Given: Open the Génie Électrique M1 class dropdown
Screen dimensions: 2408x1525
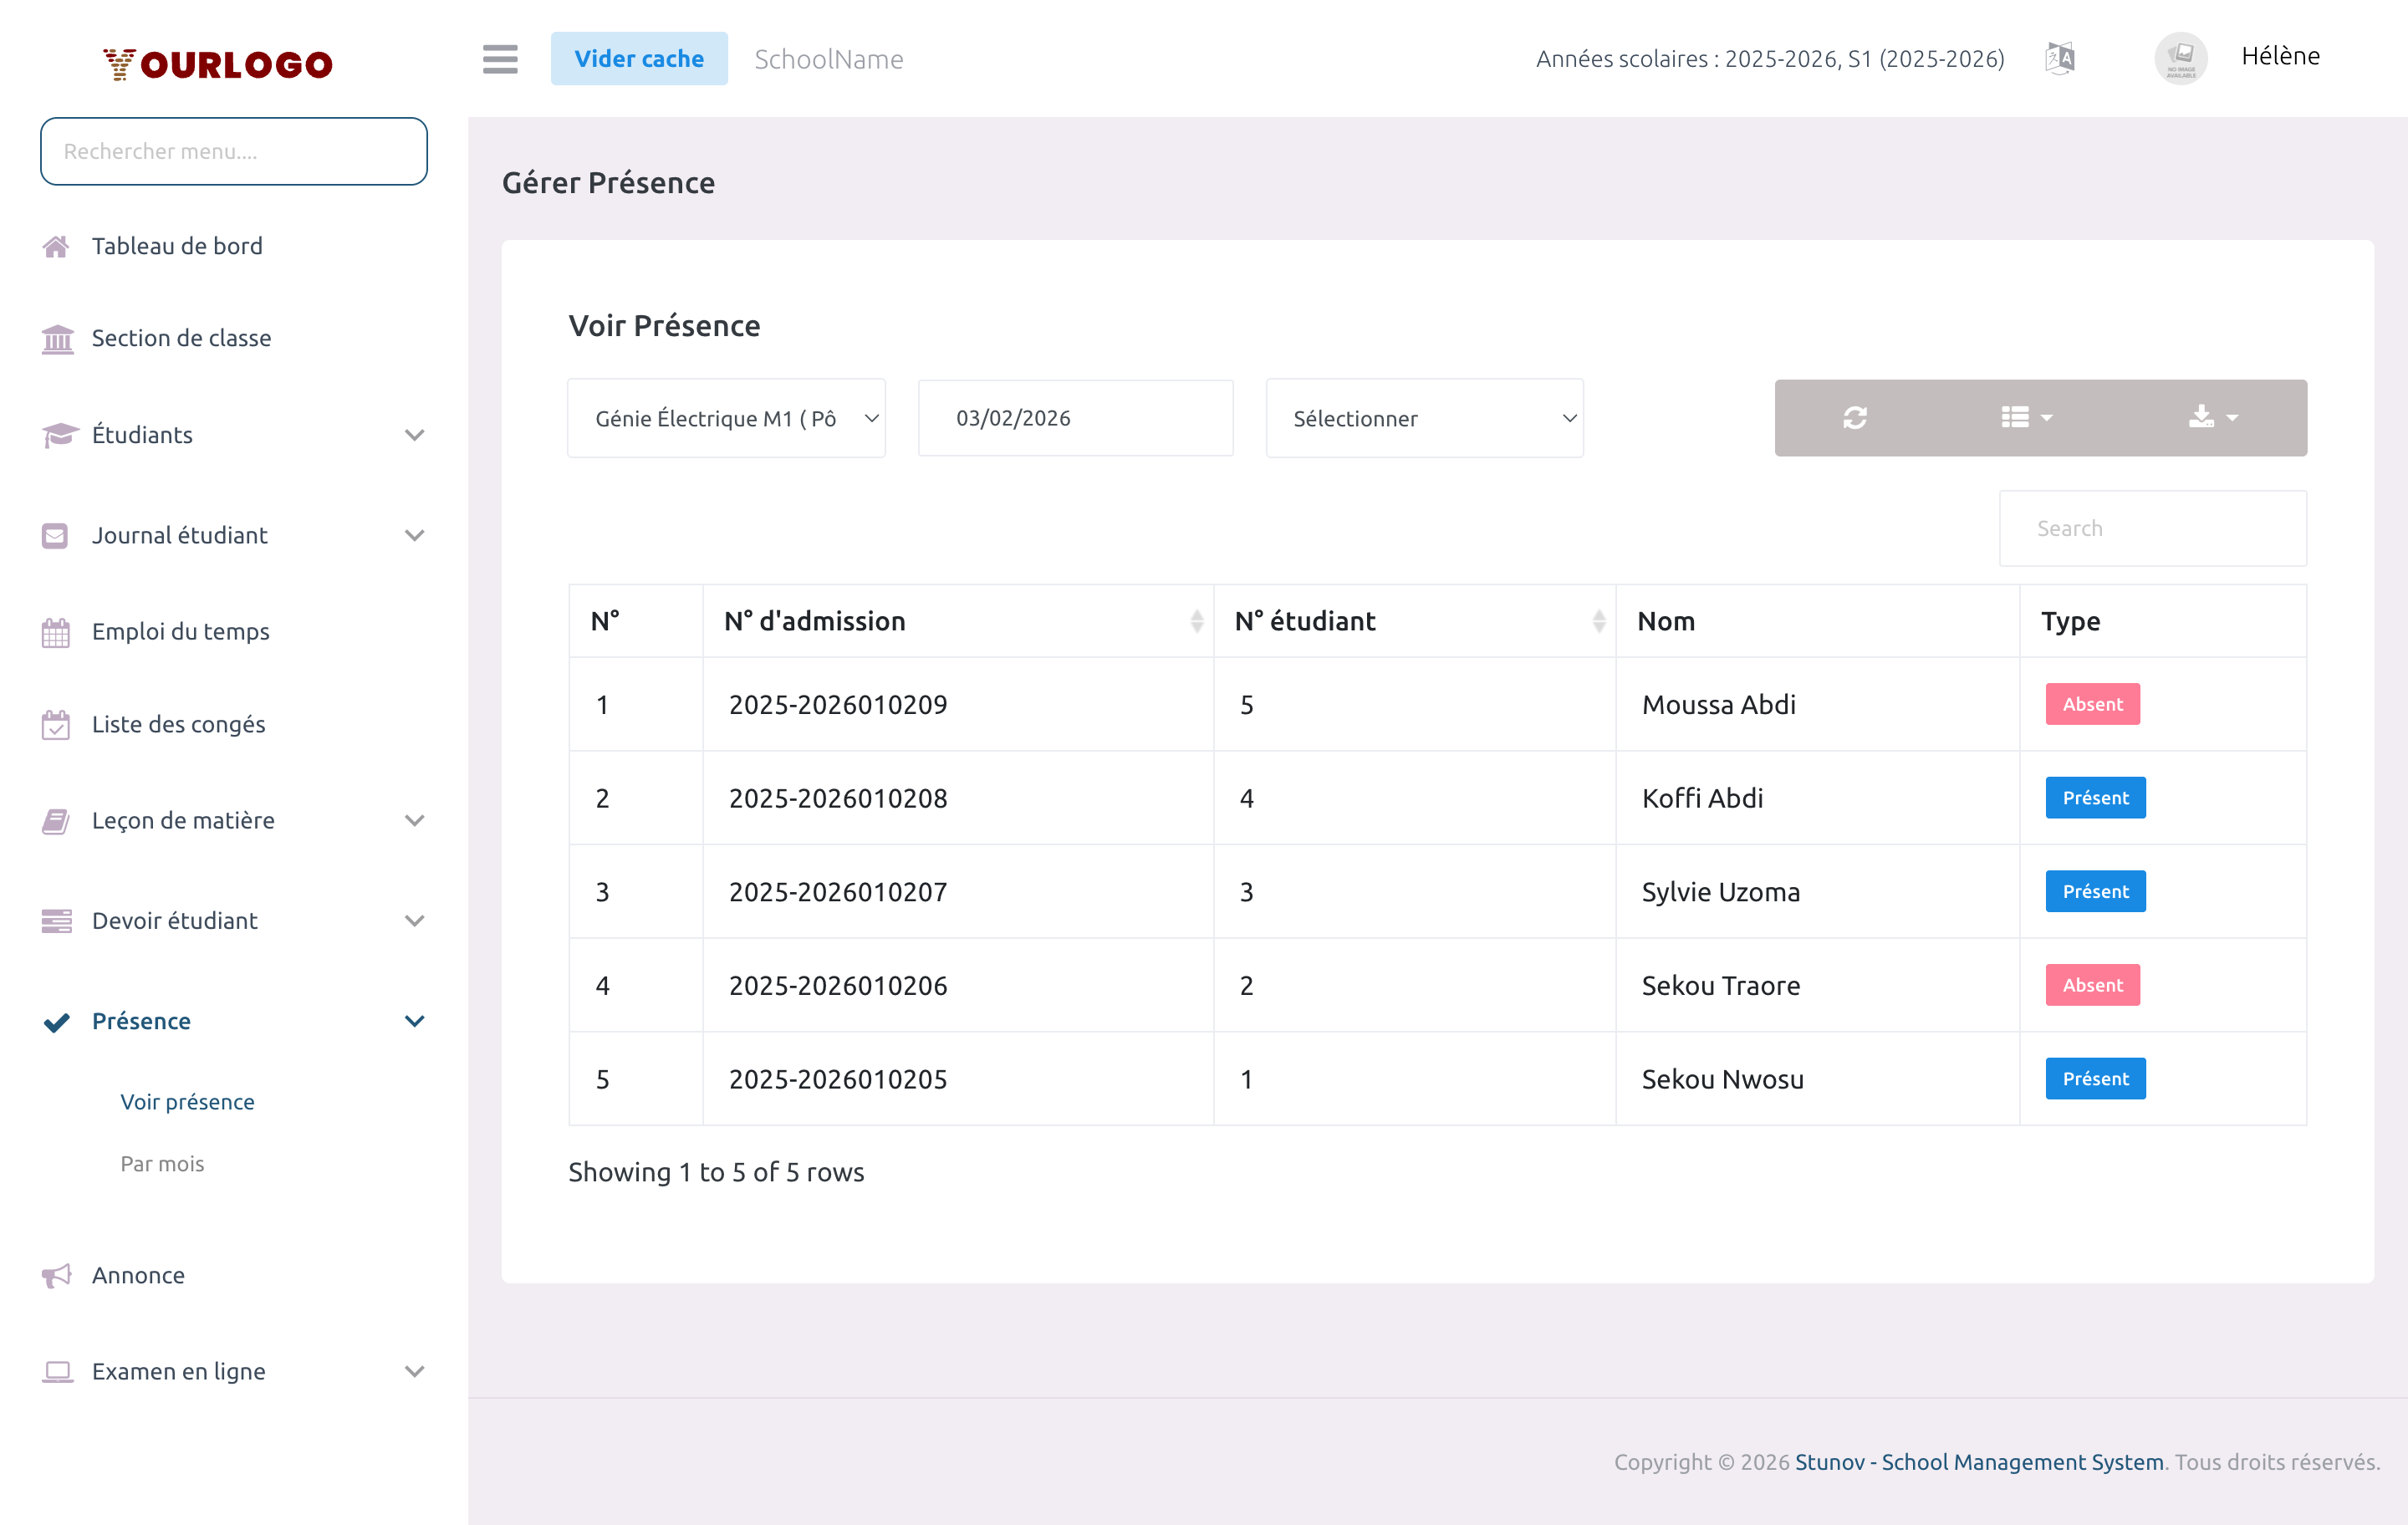Looking at the screenshot, I should pyautogui.click(x=726, y=418).
